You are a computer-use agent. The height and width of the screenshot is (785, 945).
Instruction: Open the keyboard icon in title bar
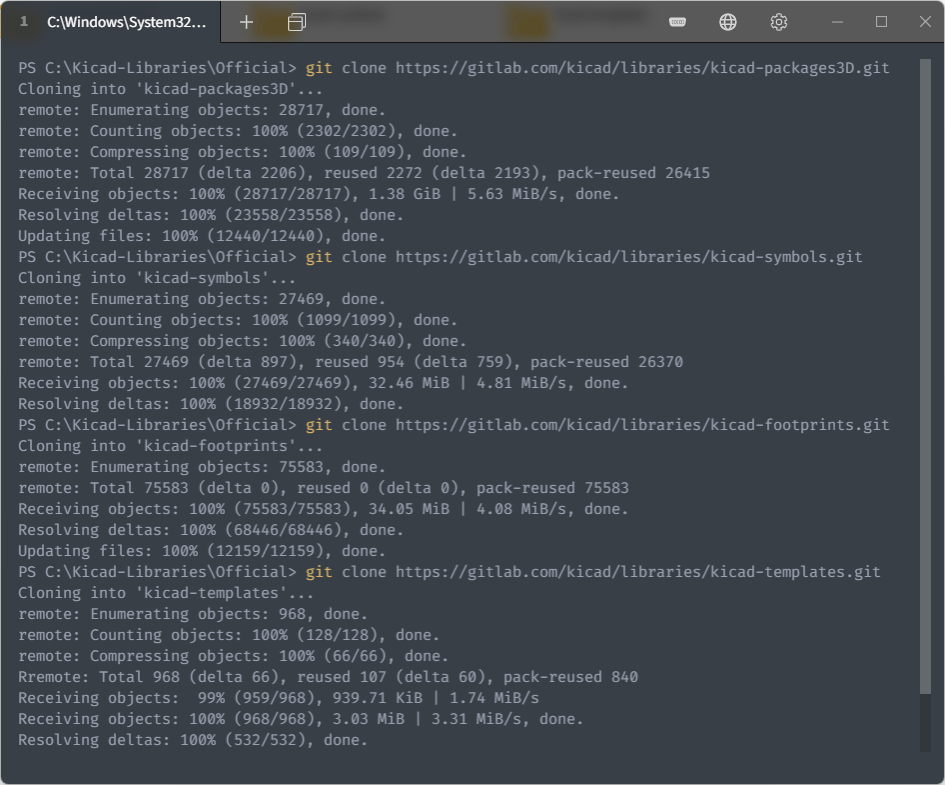tap(677, 22)
